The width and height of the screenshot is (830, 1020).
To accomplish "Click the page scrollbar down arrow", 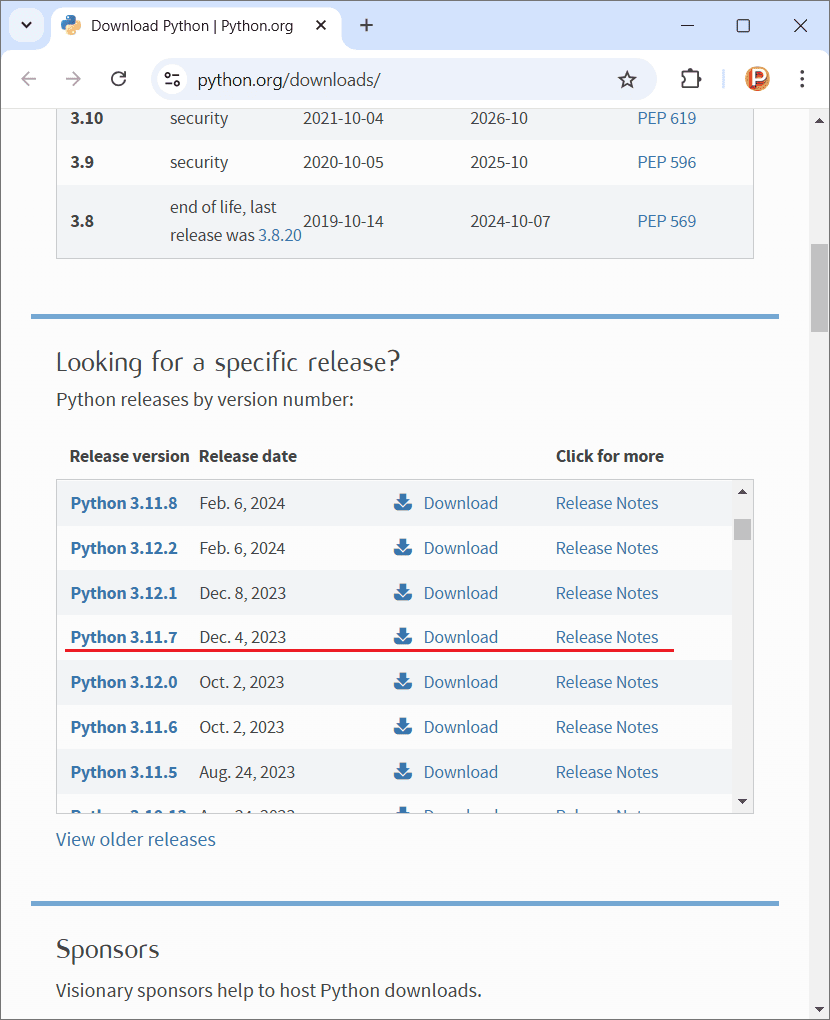I will point(820,1010).
